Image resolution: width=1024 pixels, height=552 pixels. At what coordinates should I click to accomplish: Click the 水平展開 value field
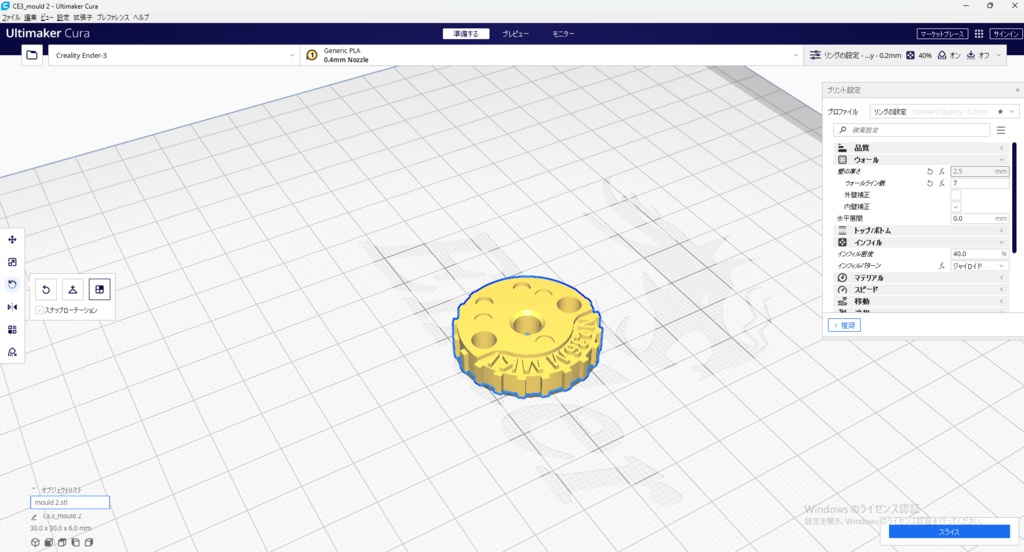click(980, 219)
